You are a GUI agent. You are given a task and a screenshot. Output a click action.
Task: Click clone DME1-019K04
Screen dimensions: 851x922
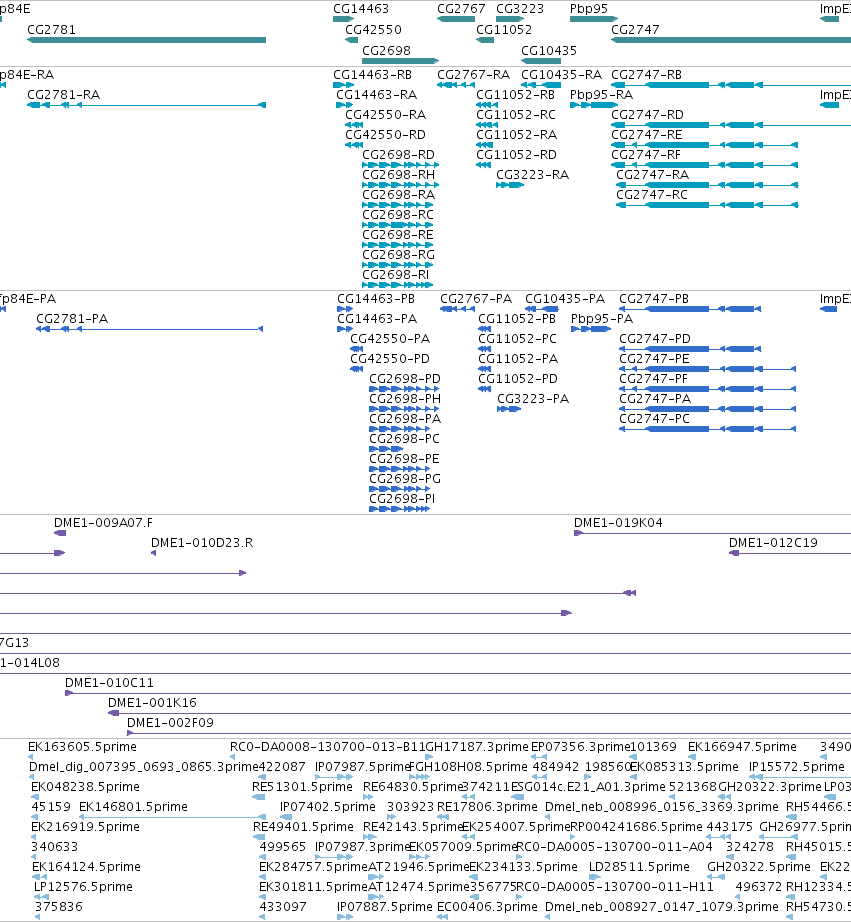(618, 523)
